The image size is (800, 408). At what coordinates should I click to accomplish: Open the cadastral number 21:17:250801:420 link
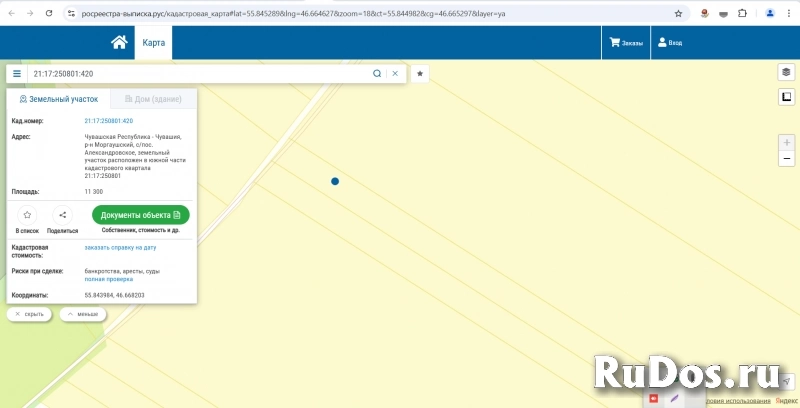point(109,121)
